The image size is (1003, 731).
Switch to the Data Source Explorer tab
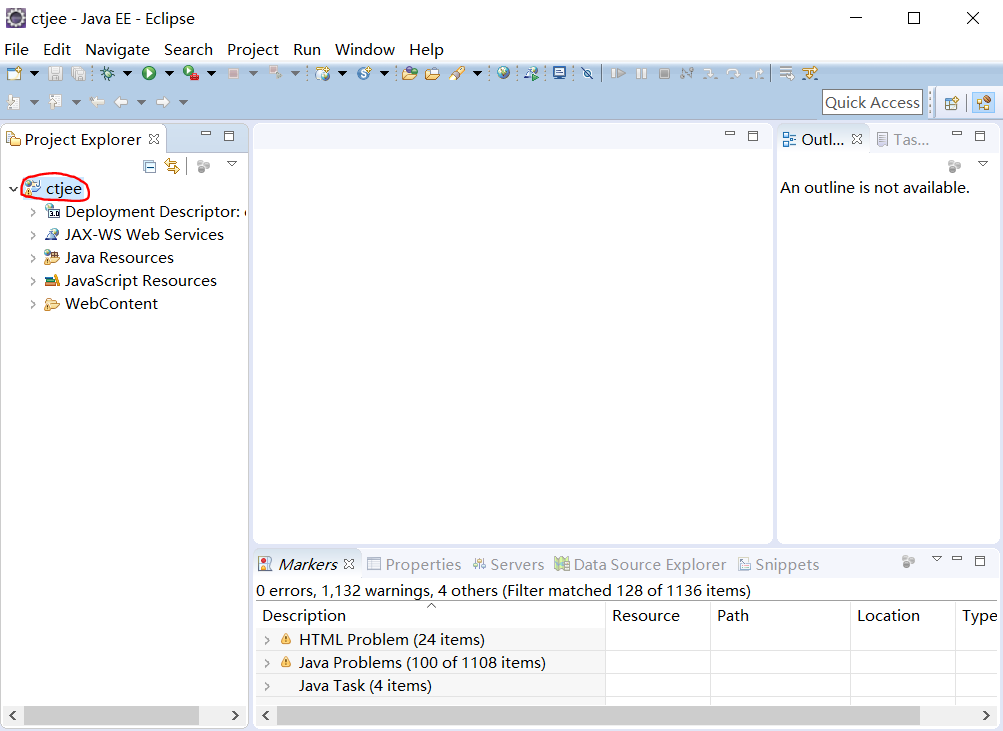pos(640,565)
